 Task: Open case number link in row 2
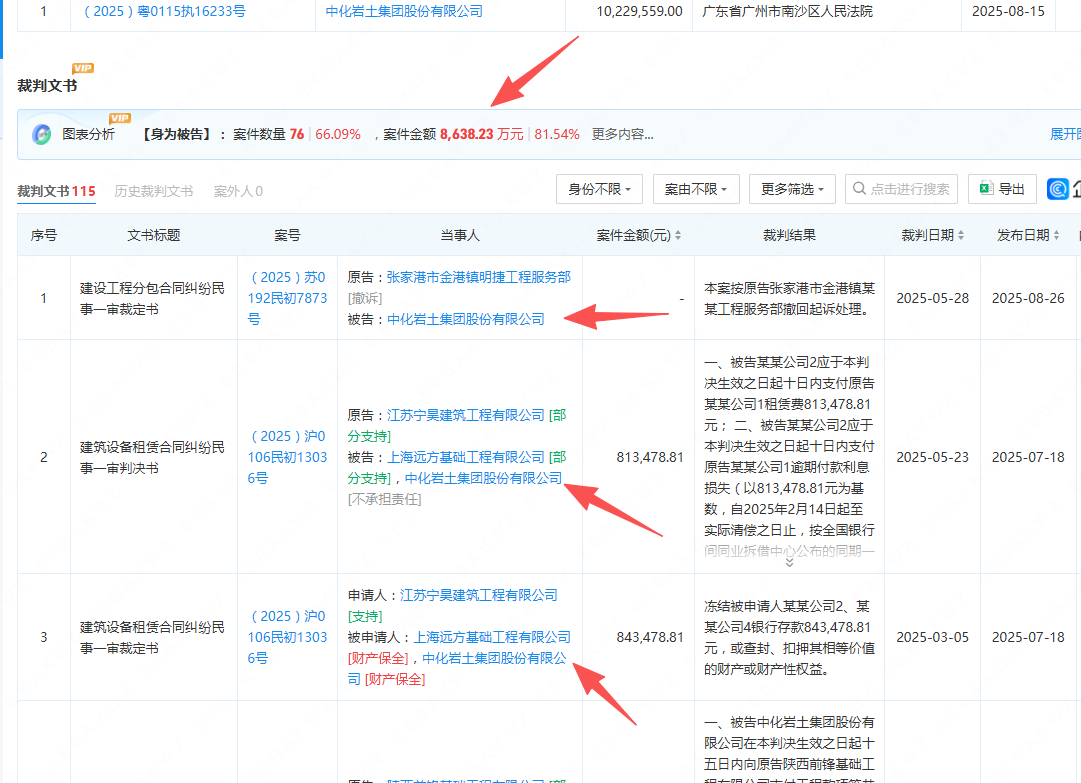(287, 457)
